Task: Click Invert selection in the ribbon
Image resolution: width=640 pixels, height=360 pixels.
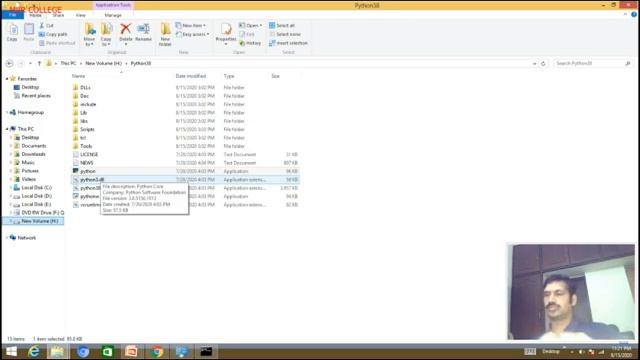Action: 288,43
